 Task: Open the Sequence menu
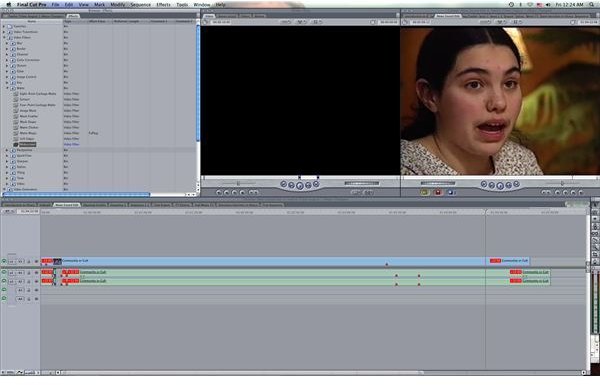(140, 5)
